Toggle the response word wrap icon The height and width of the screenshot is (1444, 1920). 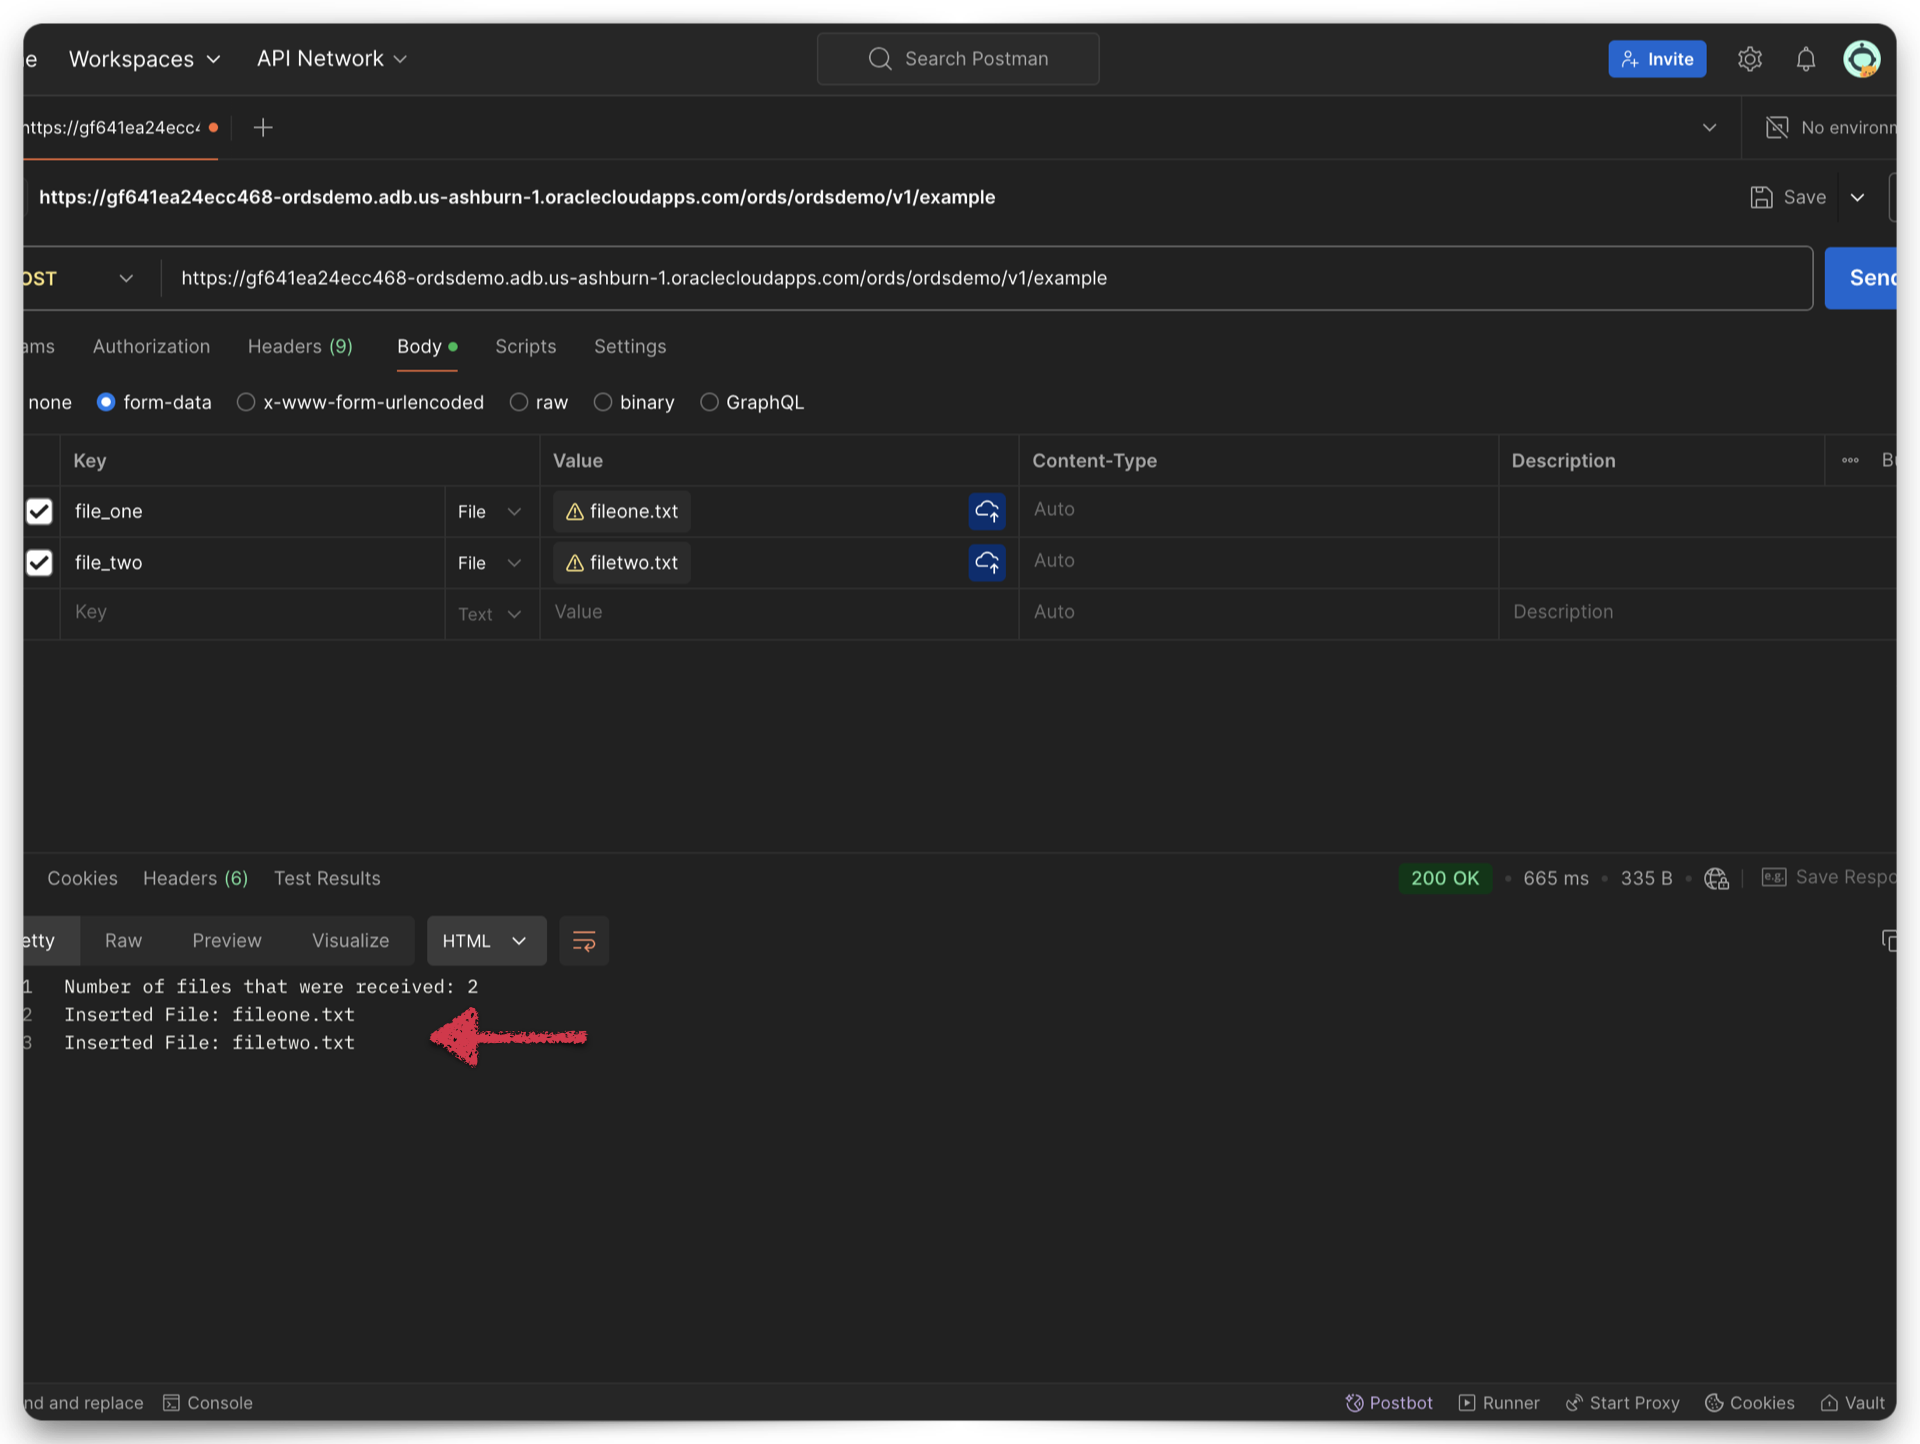click(584, 941)
